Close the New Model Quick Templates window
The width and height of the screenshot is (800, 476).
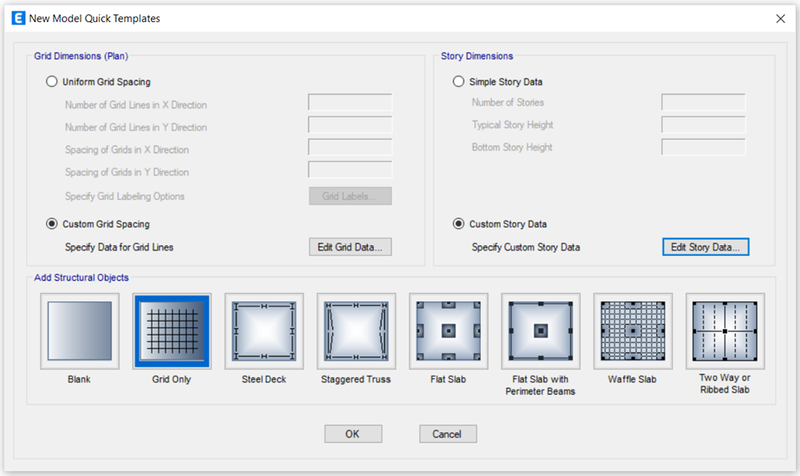[779, 18]
